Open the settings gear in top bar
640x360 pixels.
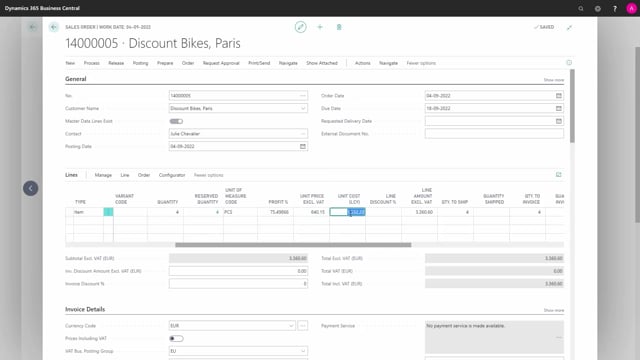click(x=598, y=8)
